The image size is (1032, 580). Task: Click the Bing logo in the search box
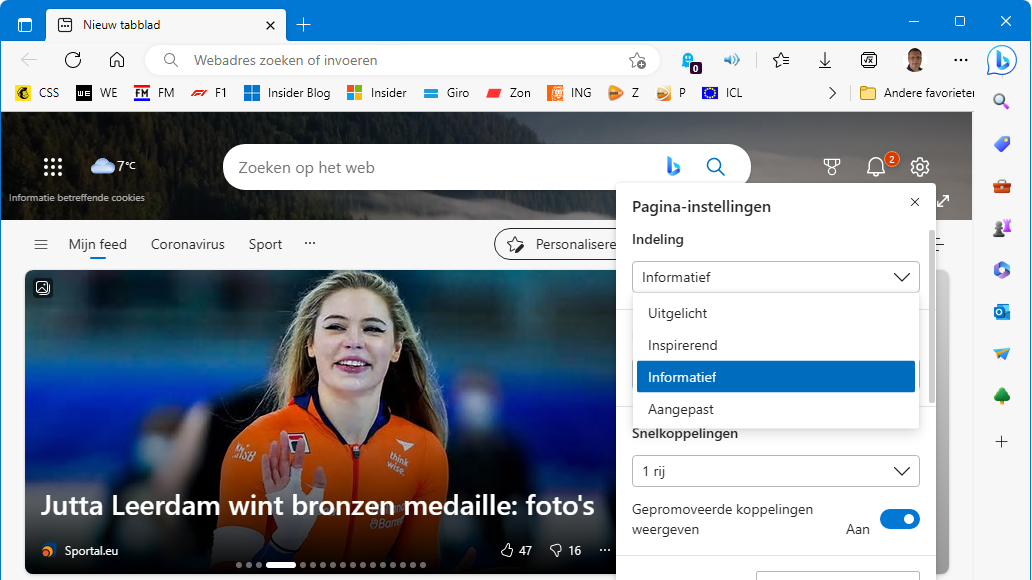click(673, 167)
